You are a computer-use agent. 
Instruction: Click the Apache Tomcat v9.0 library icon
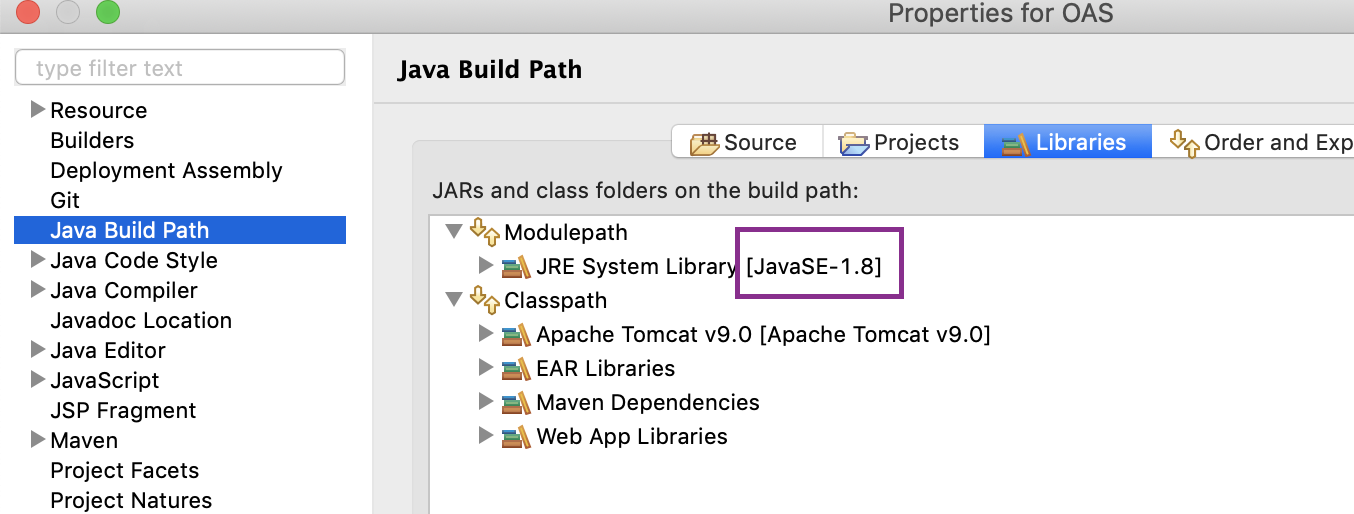tap(516, 335)
